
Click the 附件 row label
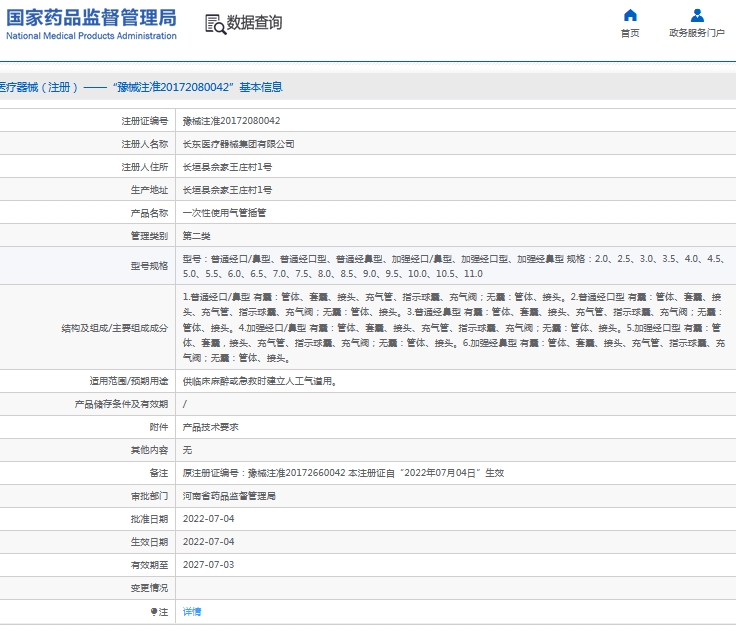click(159, 427)
